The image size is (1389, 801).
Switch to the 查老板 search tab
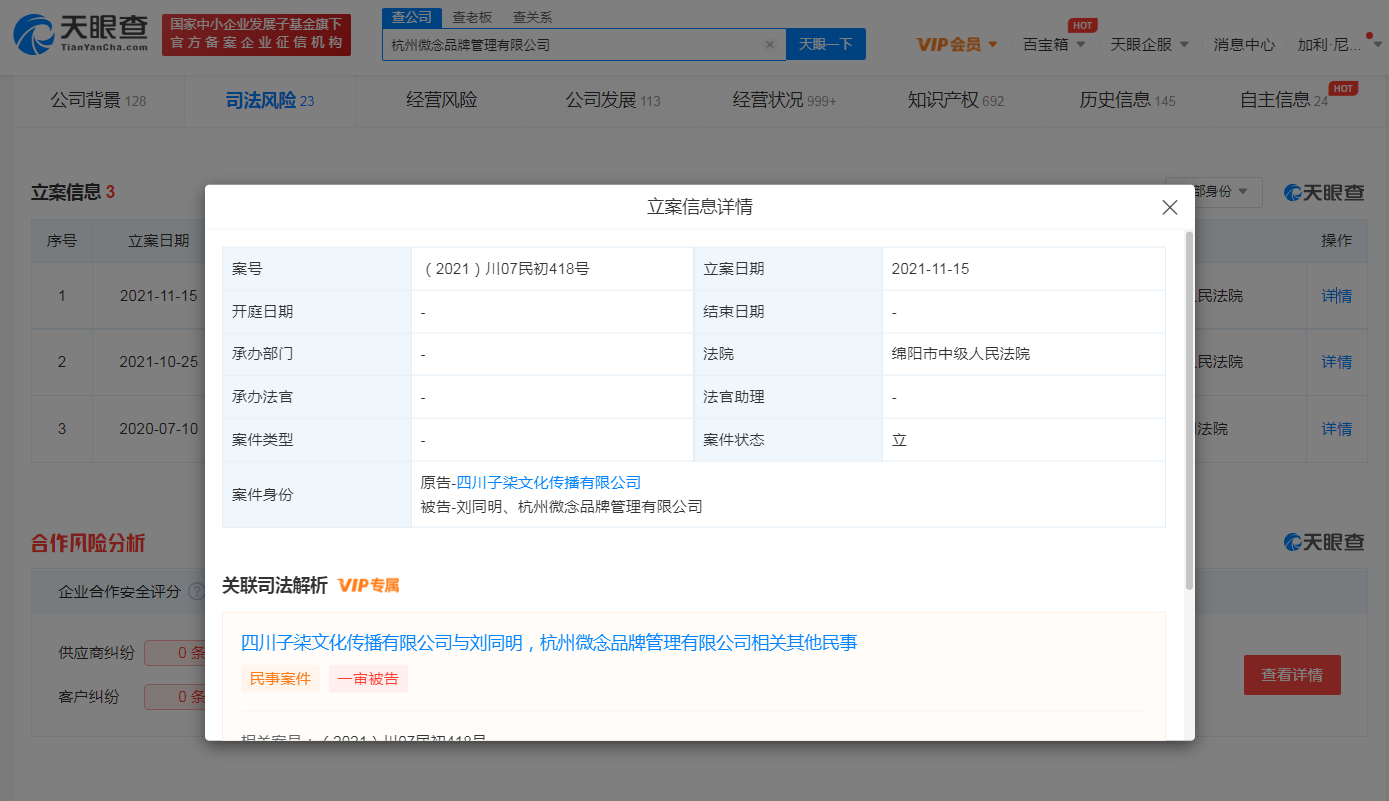[471, 17]
